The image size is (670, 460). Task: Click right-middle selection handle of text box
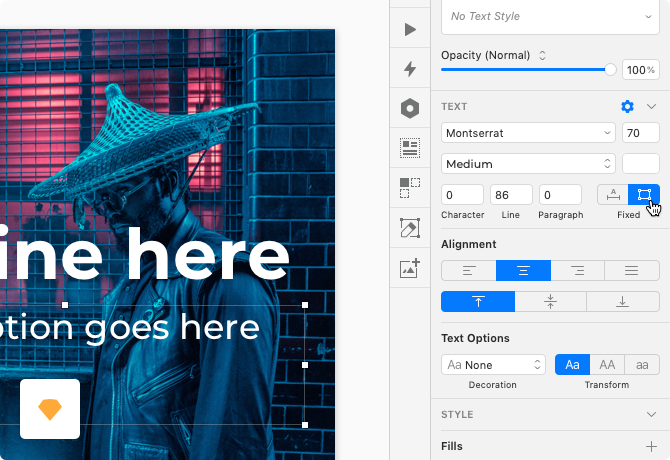(305, 365)
